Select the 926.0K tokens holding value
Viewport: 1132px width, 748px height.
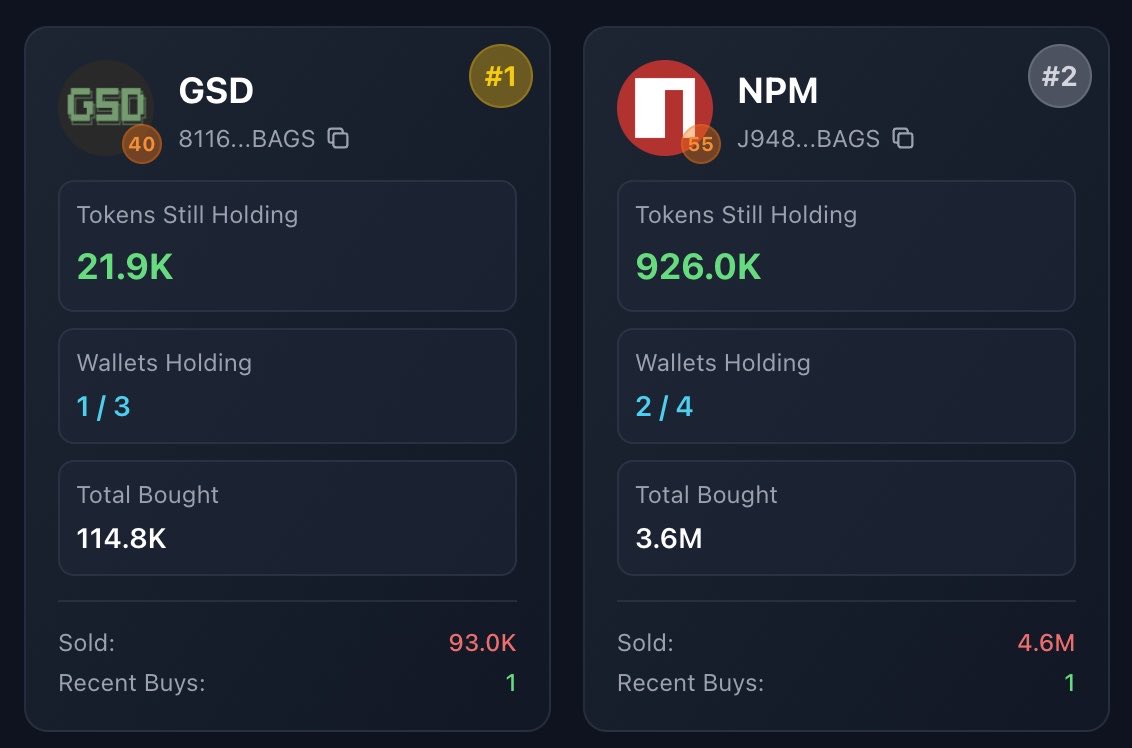click(x=698, y=267)
